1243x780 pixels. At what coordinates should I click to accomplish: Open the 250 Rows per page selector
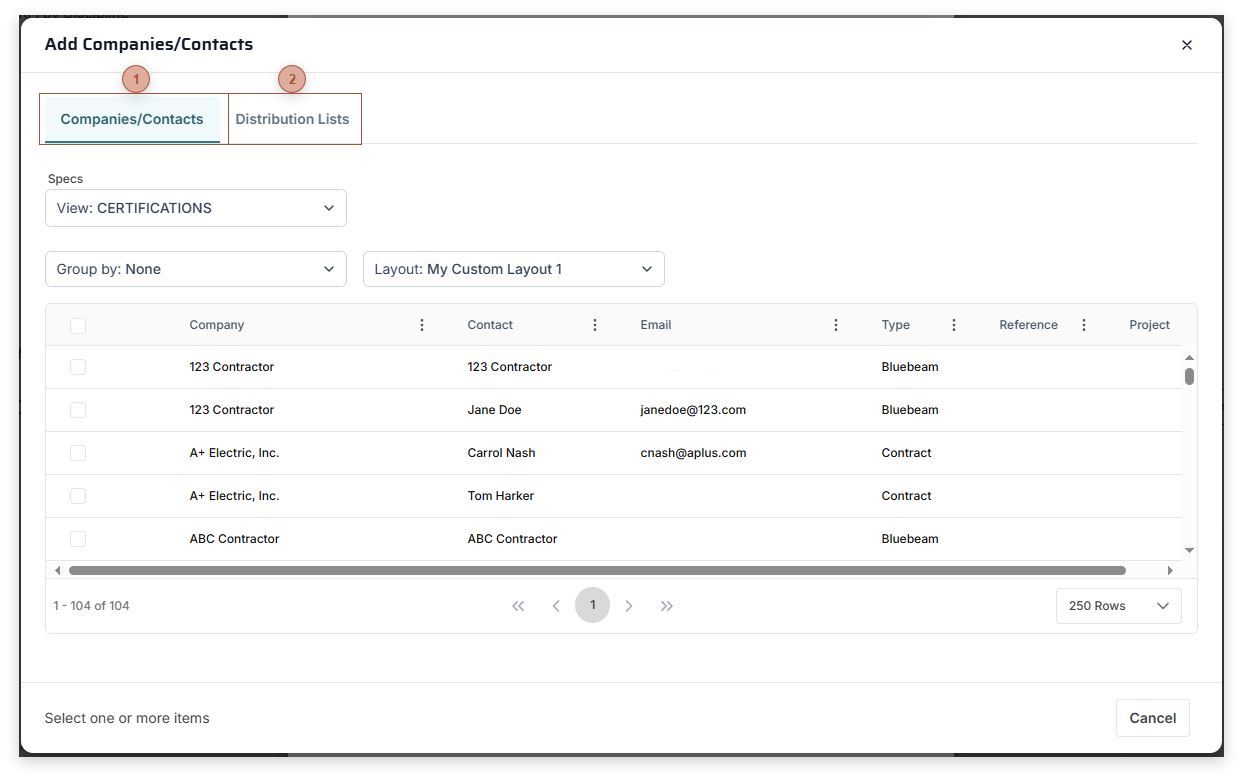(x=1118, y=605)
